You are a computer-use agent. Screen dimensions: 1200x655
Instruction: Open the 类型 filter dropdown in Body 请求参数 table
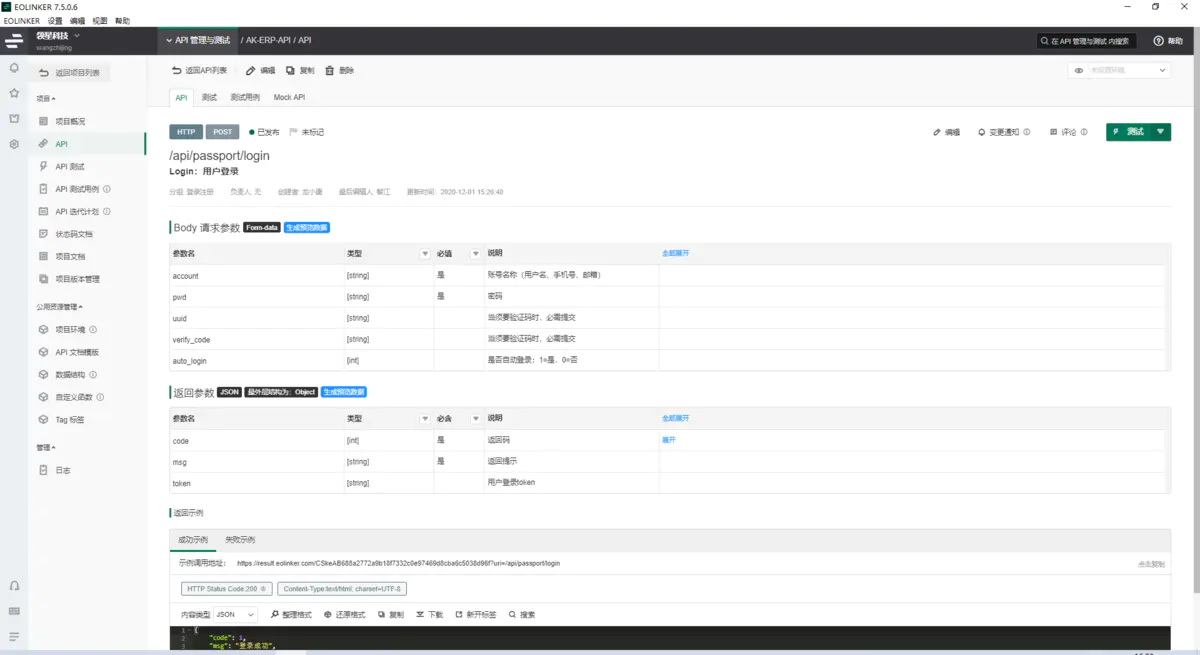(424, 254)
